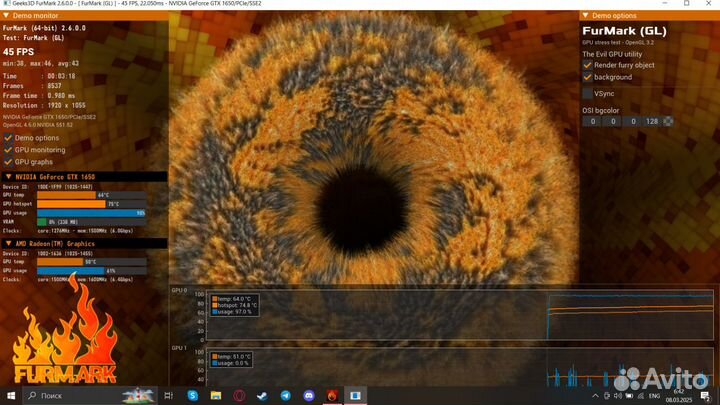Open Telegram from the taskbar
This screenshot has width=720, height=405.
tap(284, 396)
